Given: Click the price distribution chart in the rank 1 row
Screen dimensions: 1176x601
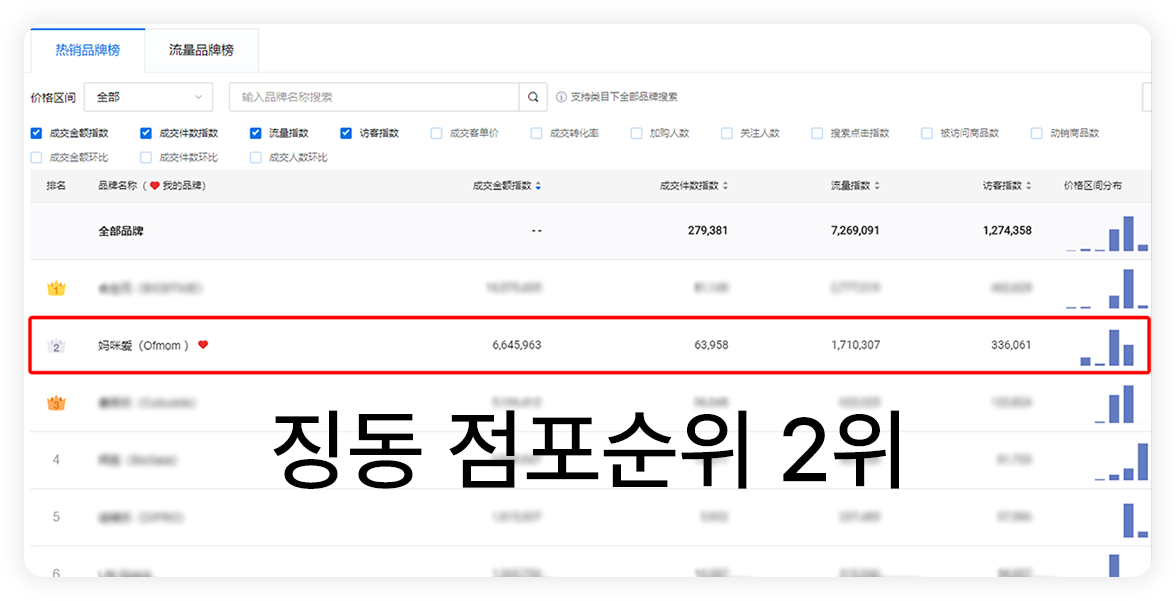Looking at the screenshot, I should pos(1107,289).
